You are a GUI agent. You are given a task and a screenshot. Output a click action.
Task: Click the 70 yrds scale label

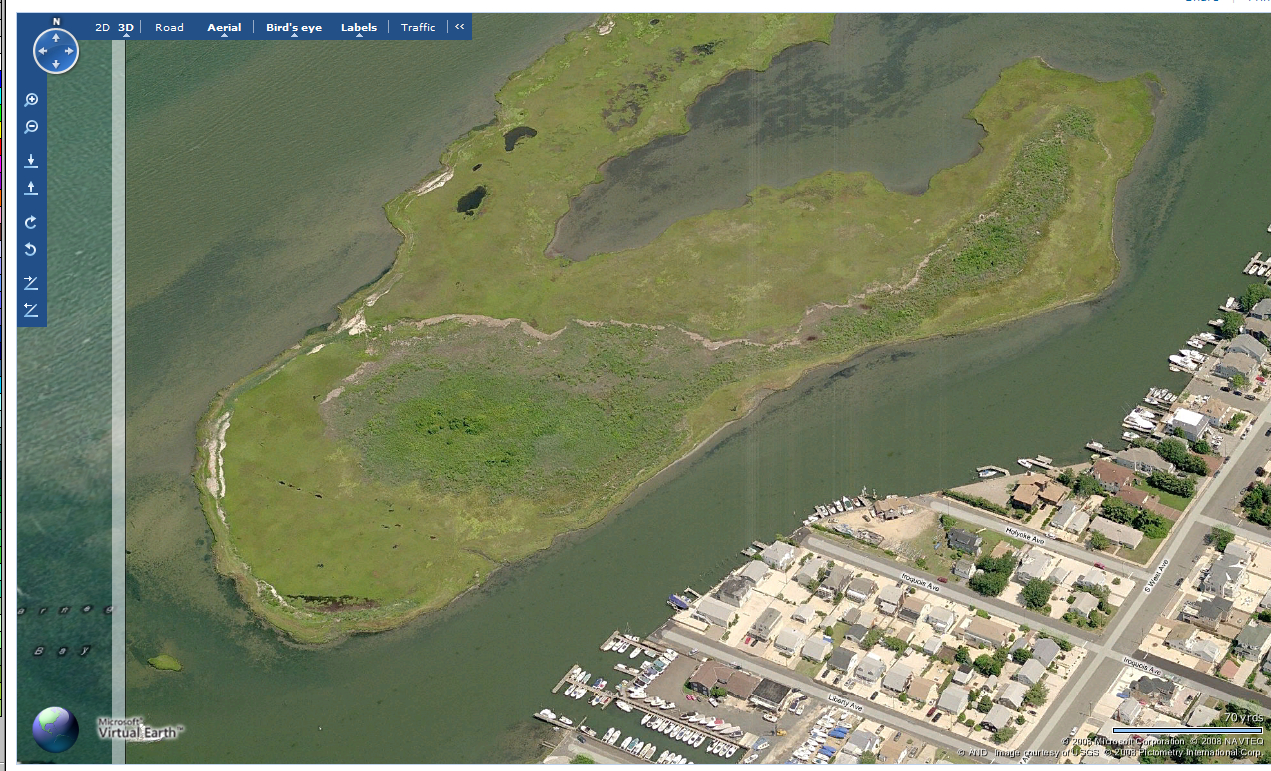[1243, 717]
